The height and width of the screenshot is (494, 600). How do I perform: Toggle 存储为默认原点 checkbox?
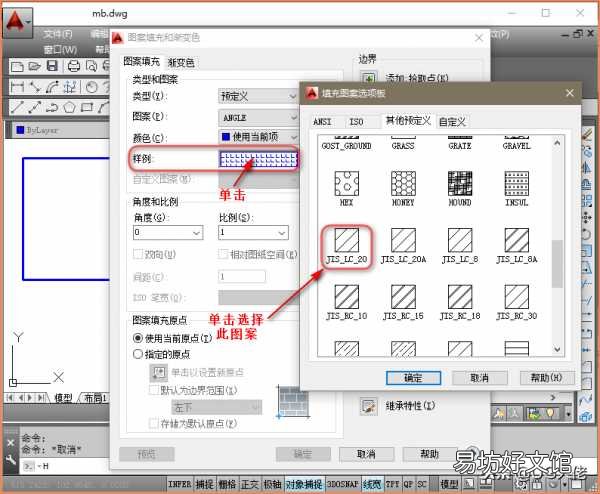pyautogui.click(x=154, y=423)
